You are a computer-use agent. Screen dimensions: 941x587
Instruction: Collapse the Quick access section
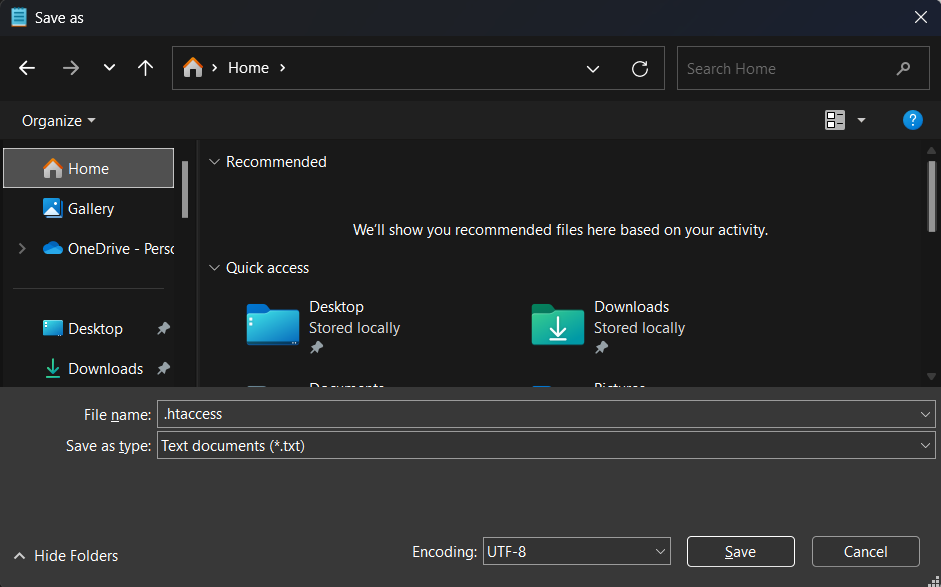click(x=214, y=268)
